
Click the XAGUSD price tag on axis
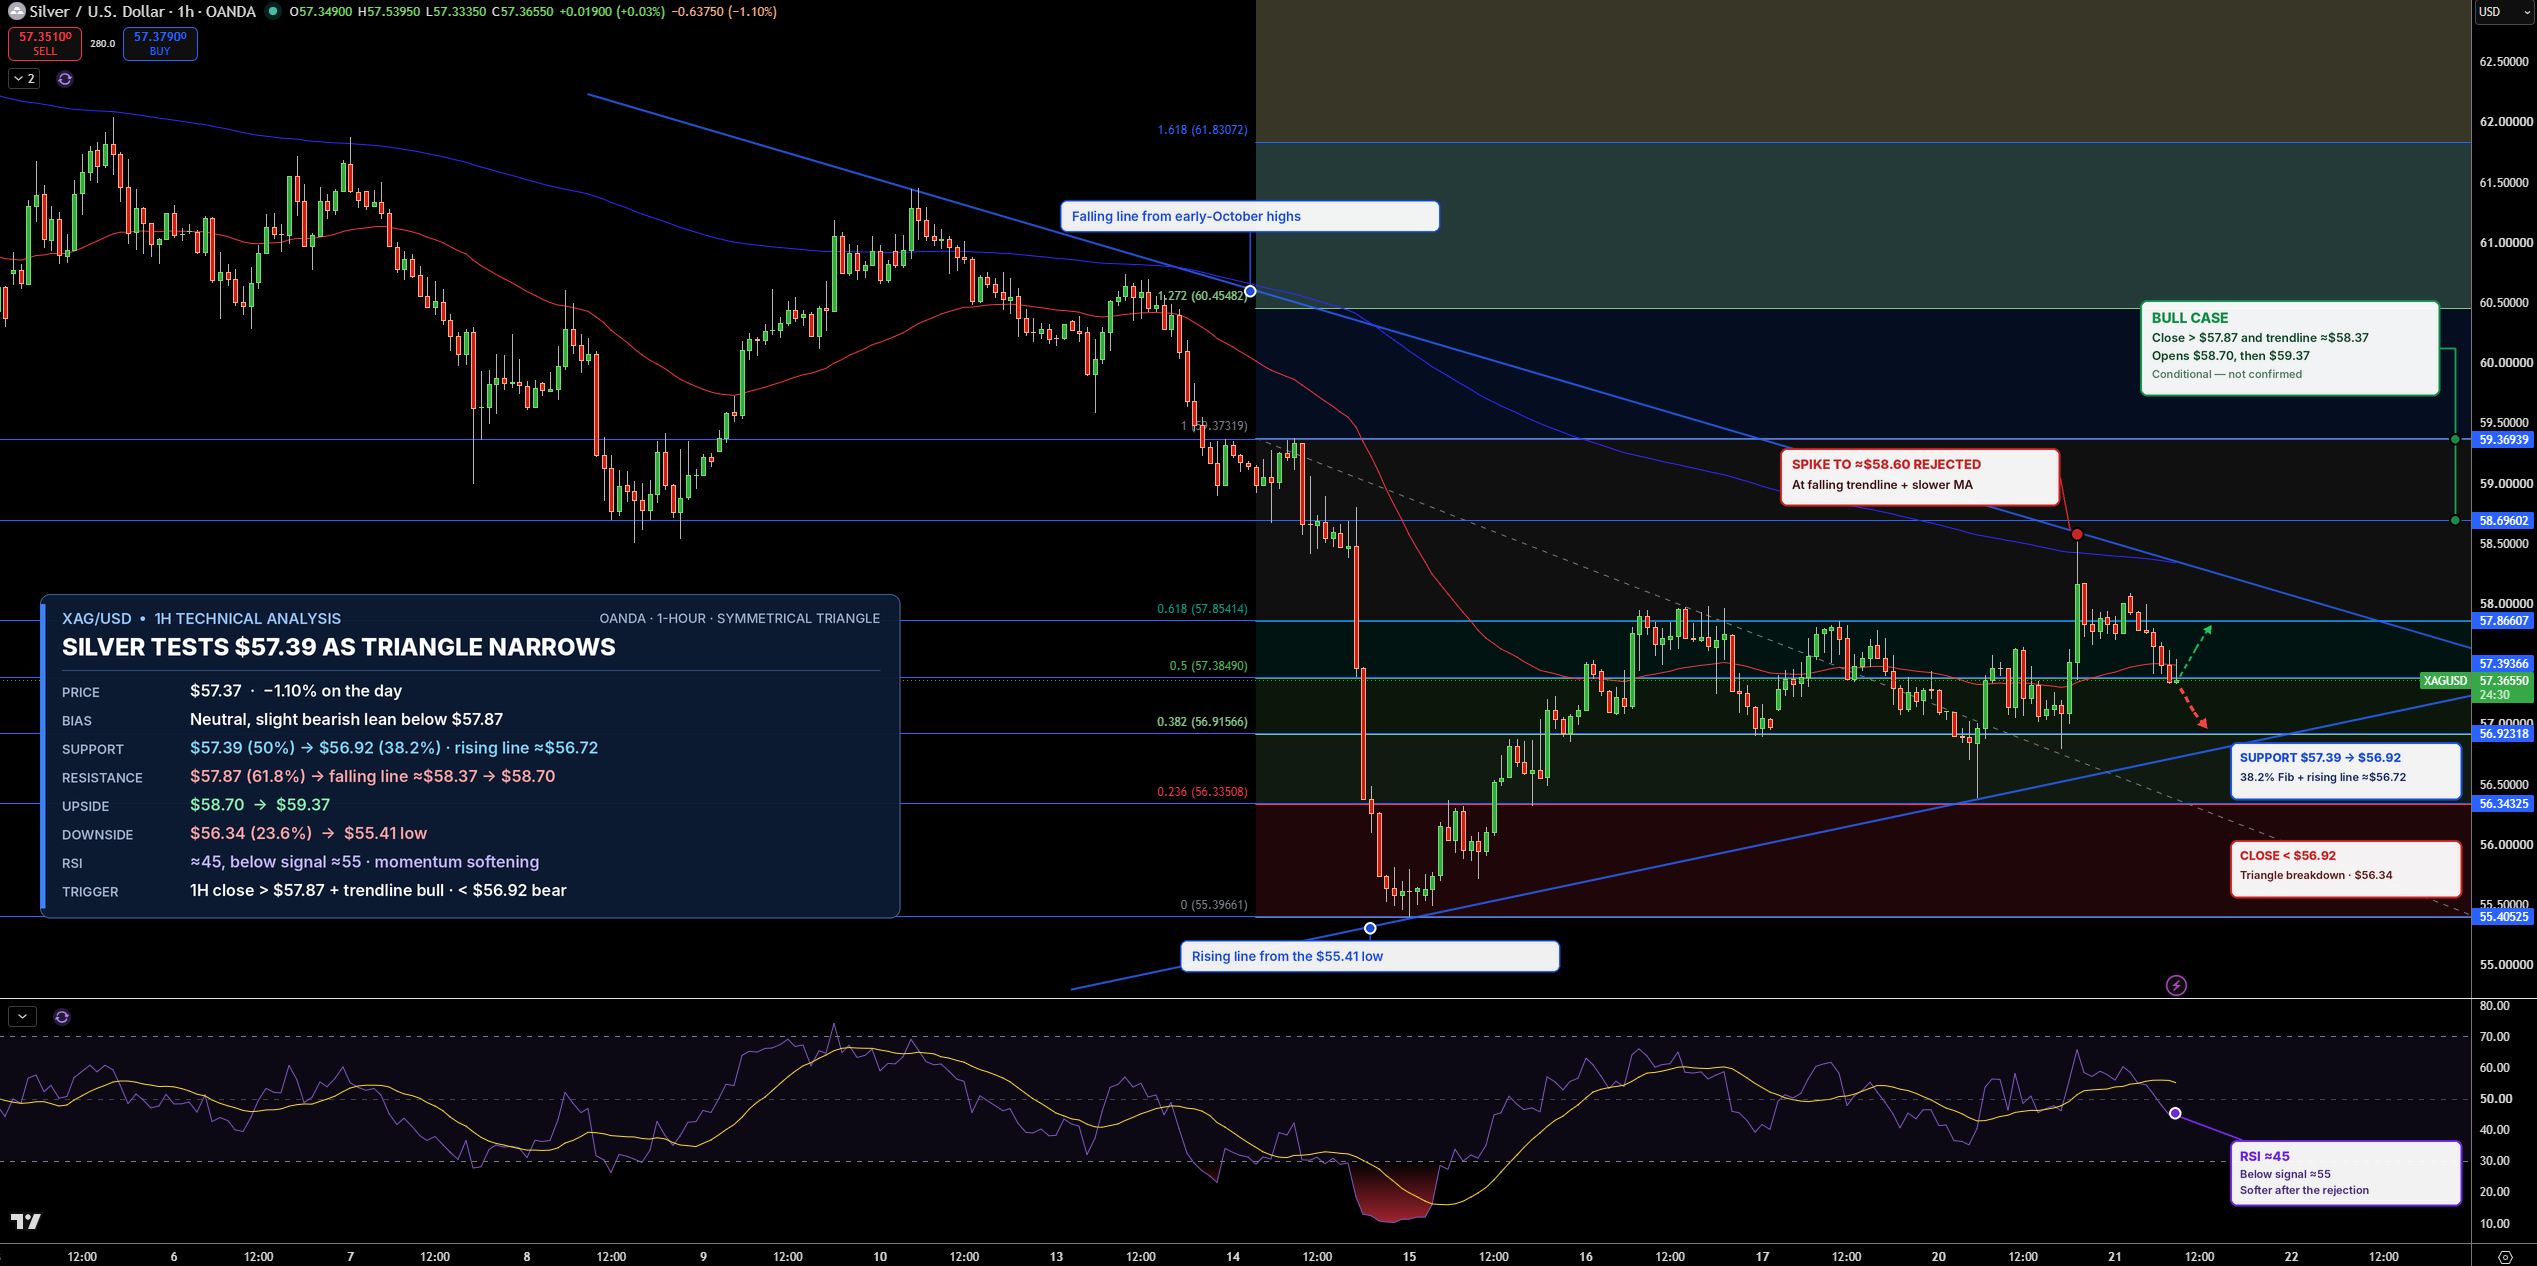[x=2445, y=681]
